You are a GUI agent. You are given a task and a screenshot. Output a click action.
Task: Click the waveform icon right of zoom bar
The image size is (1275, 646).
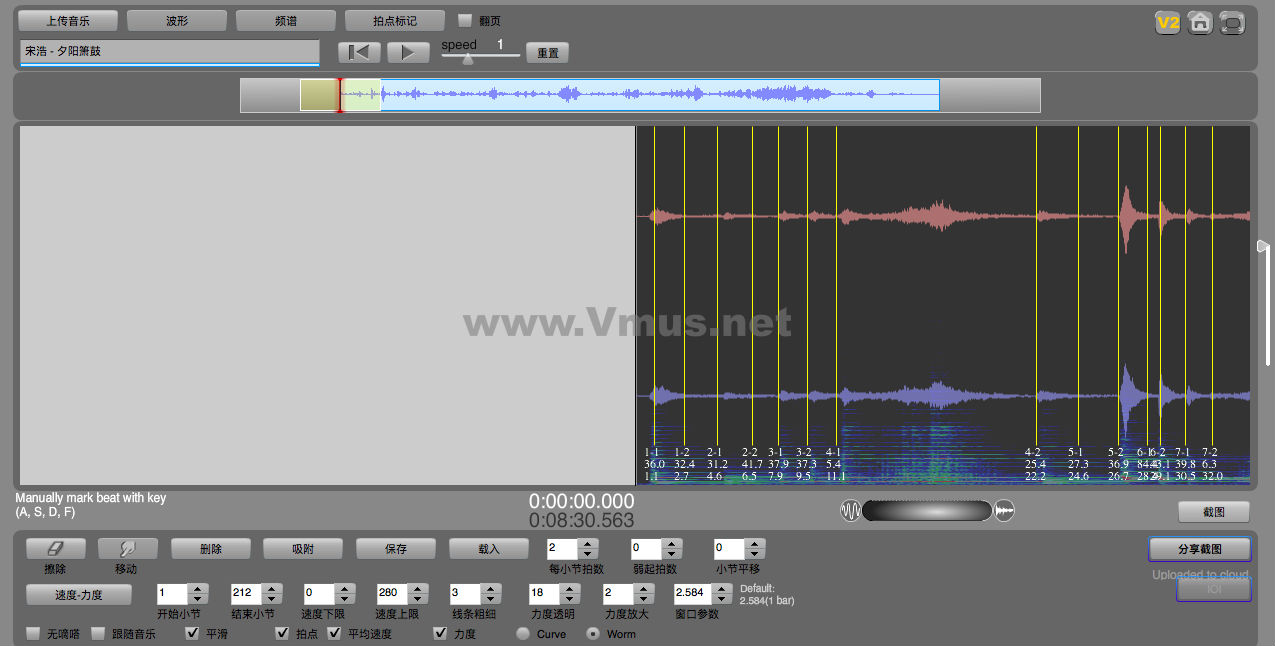(x=1004, y=511)
